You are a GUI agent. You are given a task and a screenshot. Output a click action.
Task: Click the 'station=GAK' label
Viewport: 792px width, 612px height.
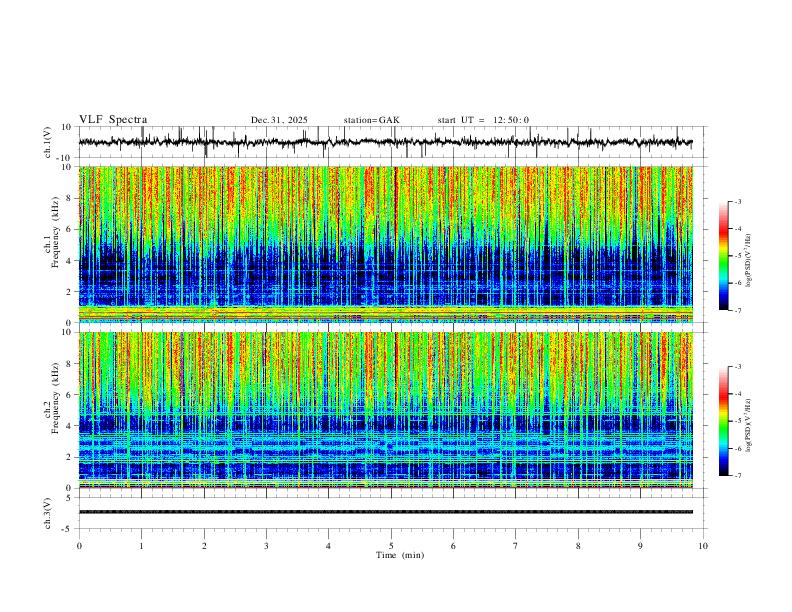coord(371,120)
